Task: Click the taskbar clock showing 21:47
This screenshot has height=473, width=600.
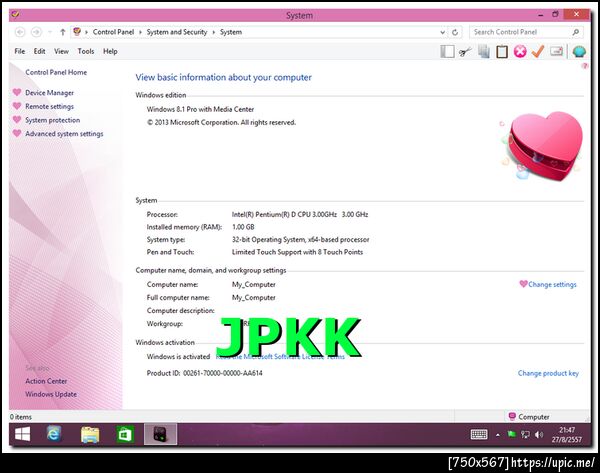Action: [567, 435]
